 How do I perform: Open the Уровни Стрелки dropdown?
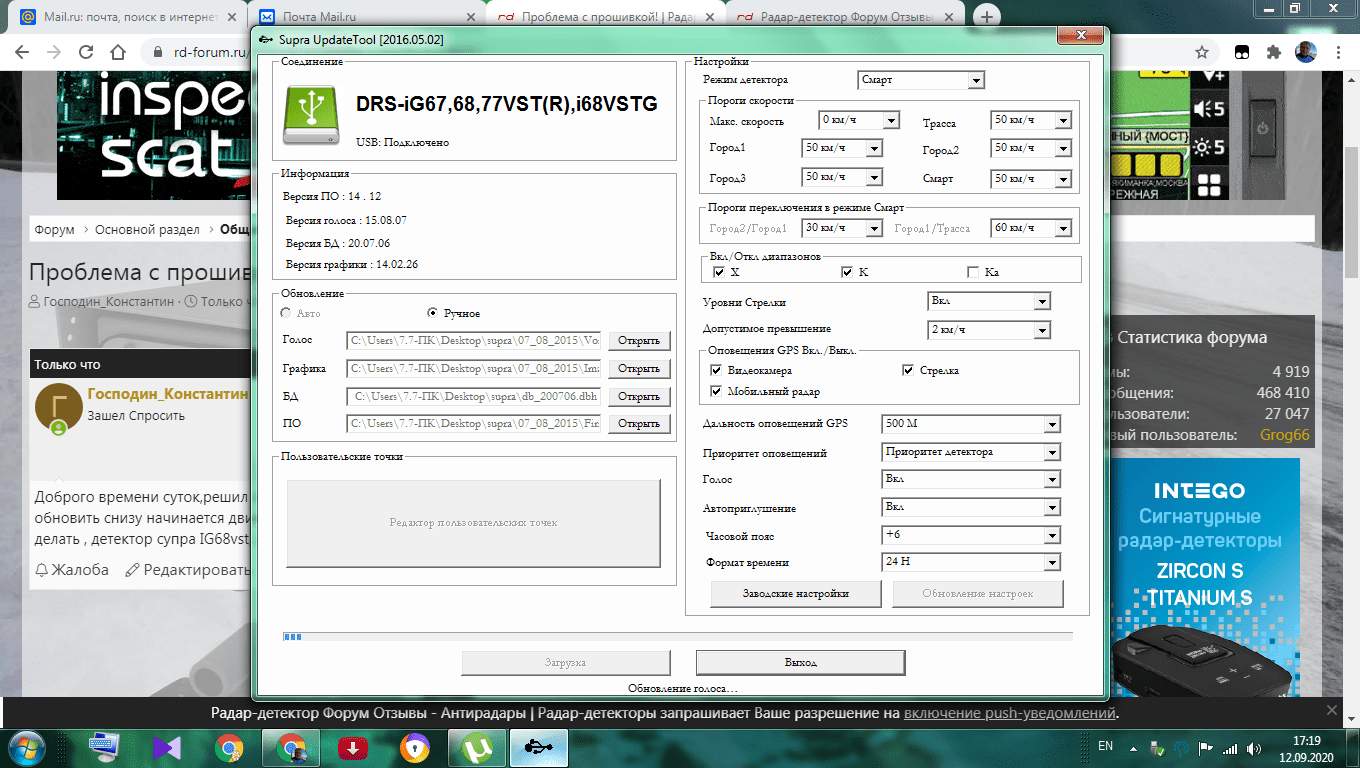pos(990,301)
